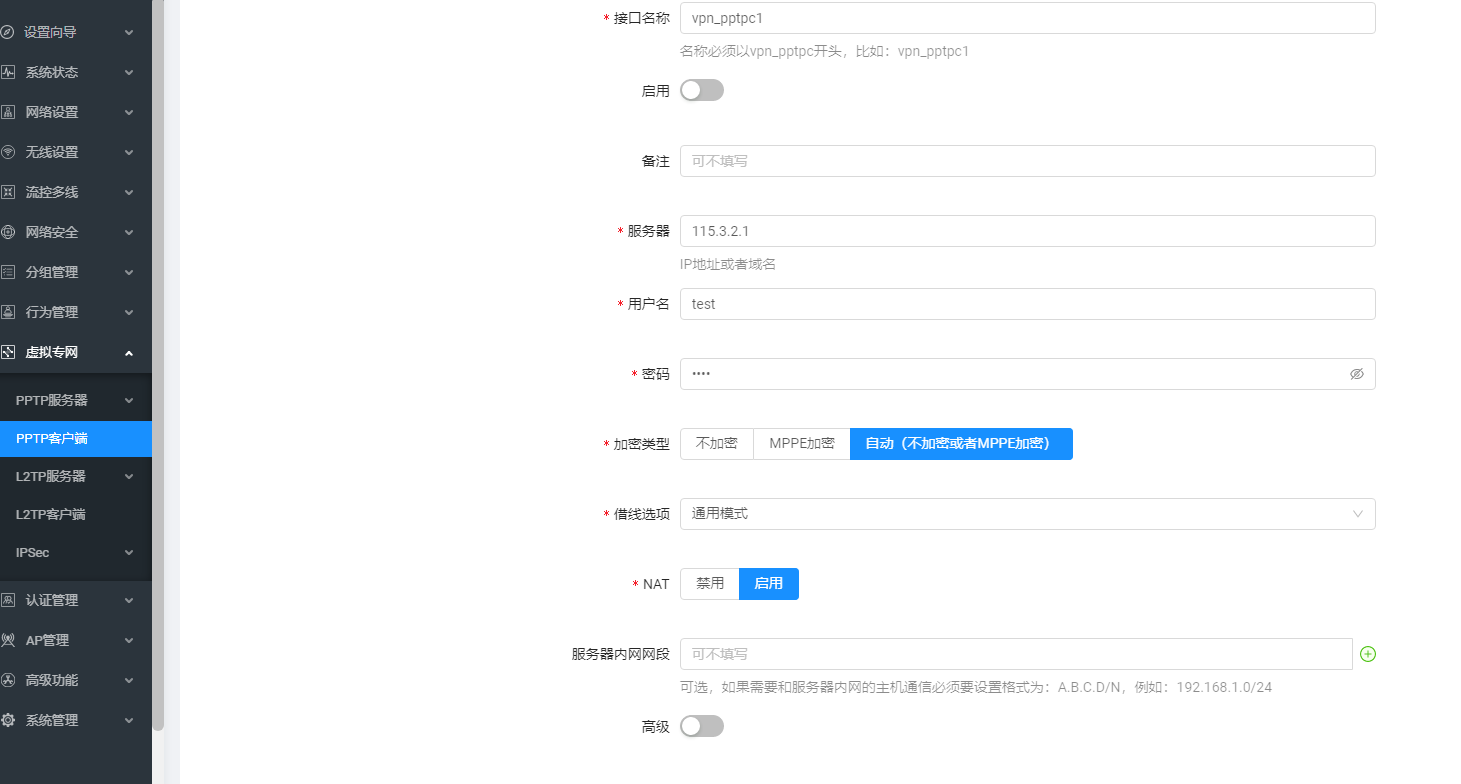This screenshot has width=1461, height=784.
Task: Toggle the 高级 advanced switch
Action: [701, 726]
